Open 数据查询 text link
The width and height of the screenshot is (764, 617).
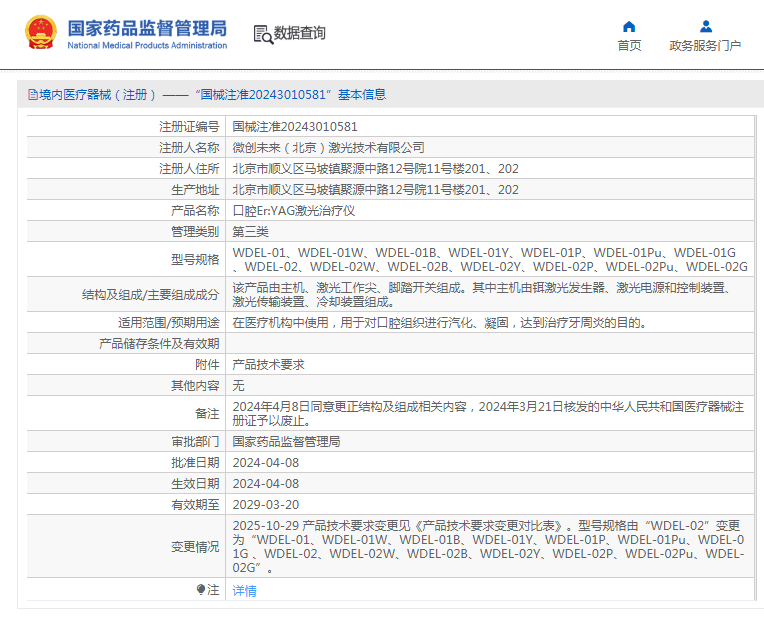coord(299,33)
